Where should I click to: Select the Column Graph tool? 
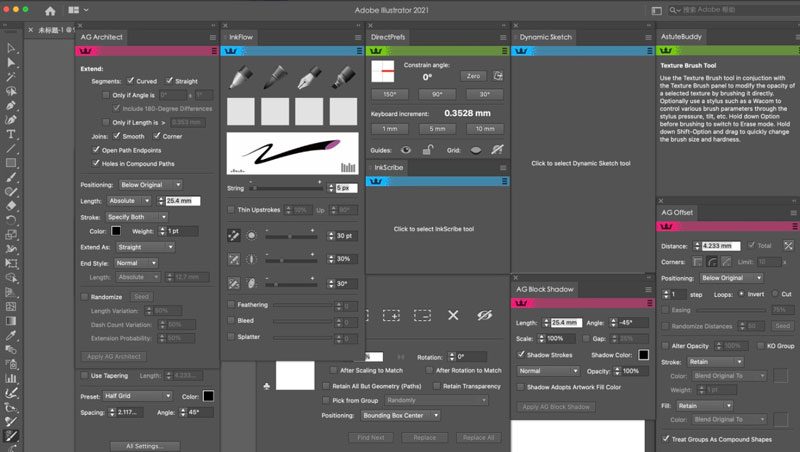point(11,379)
